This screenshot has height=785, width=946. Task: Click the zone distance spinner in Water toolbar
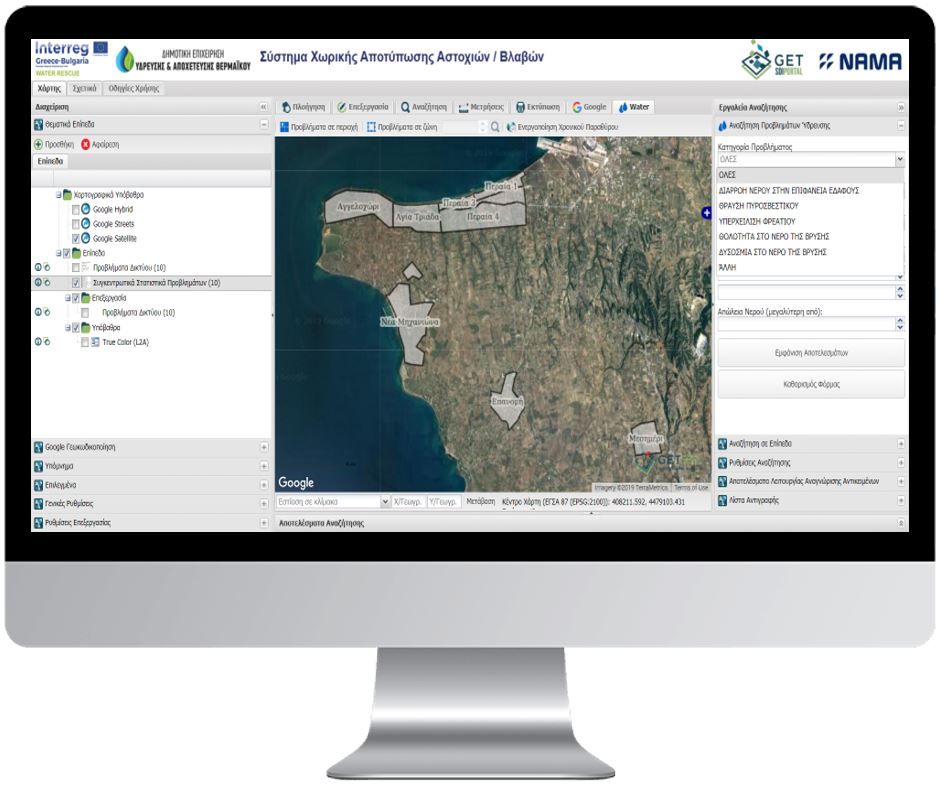point(482,127)
